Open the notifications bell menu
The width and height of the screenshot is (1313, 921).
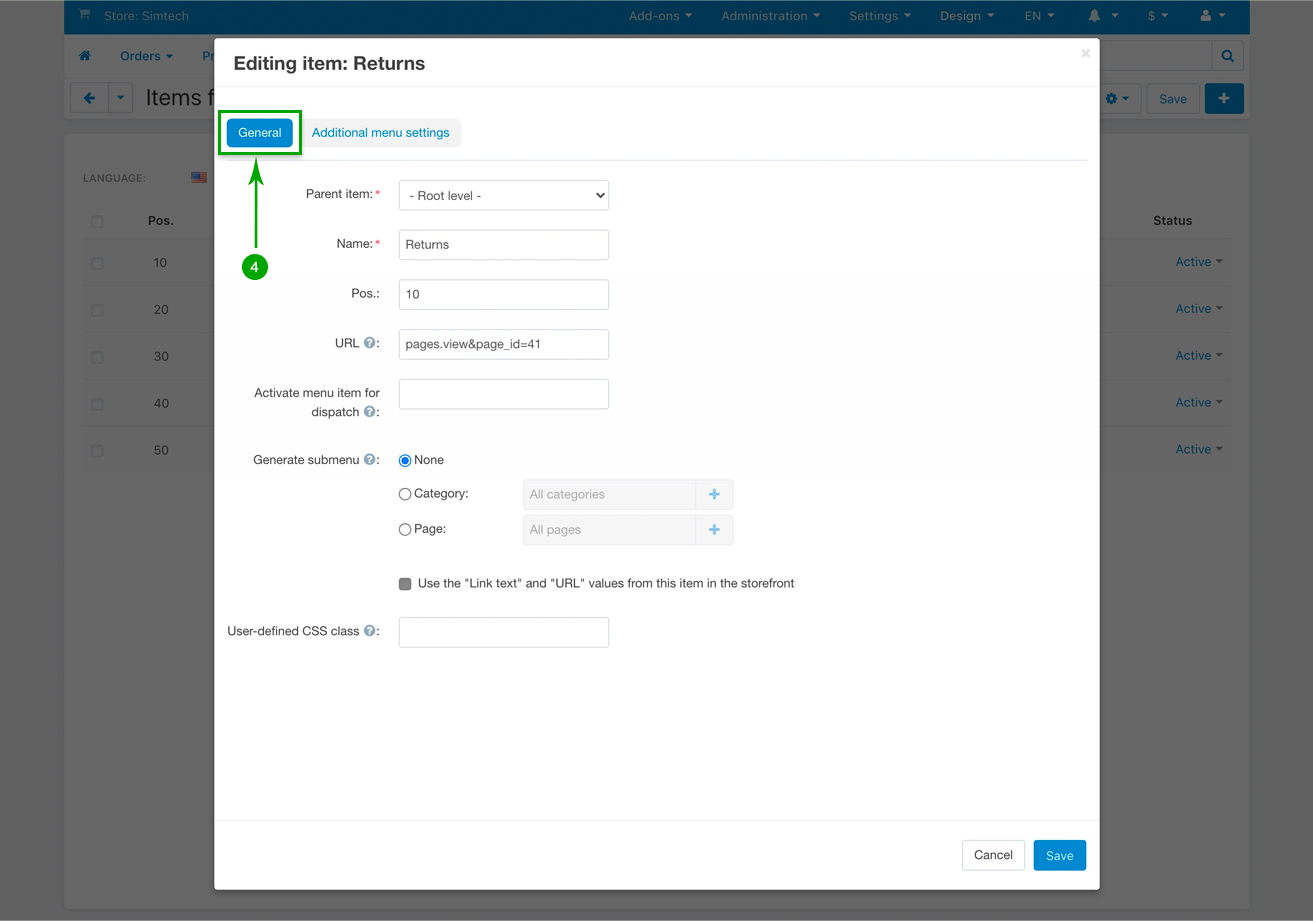coord(1101,16)
